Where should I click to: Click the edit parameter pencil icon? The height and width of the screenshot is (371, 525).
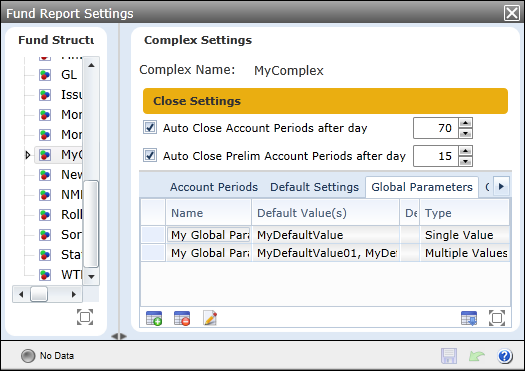click(210, 318)
